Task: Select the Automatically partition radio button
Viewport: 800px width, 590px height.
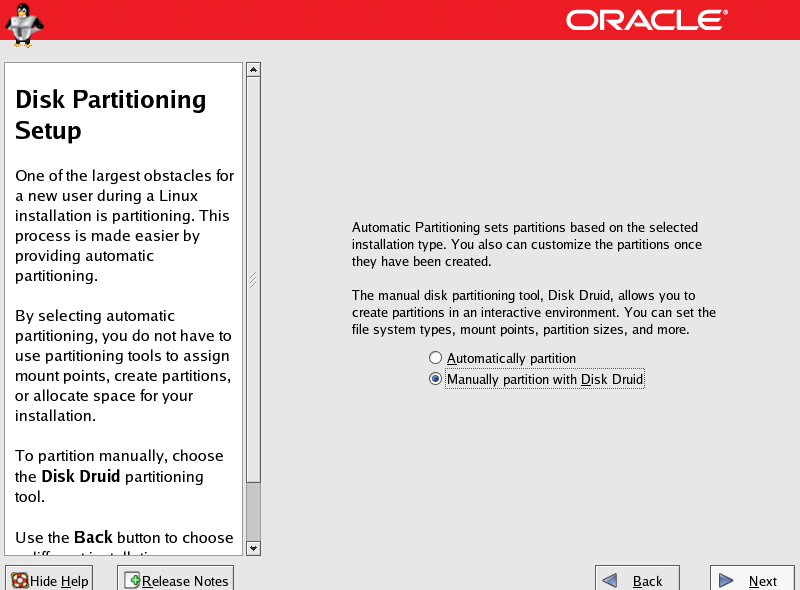Action: click(x=435, y=358)
